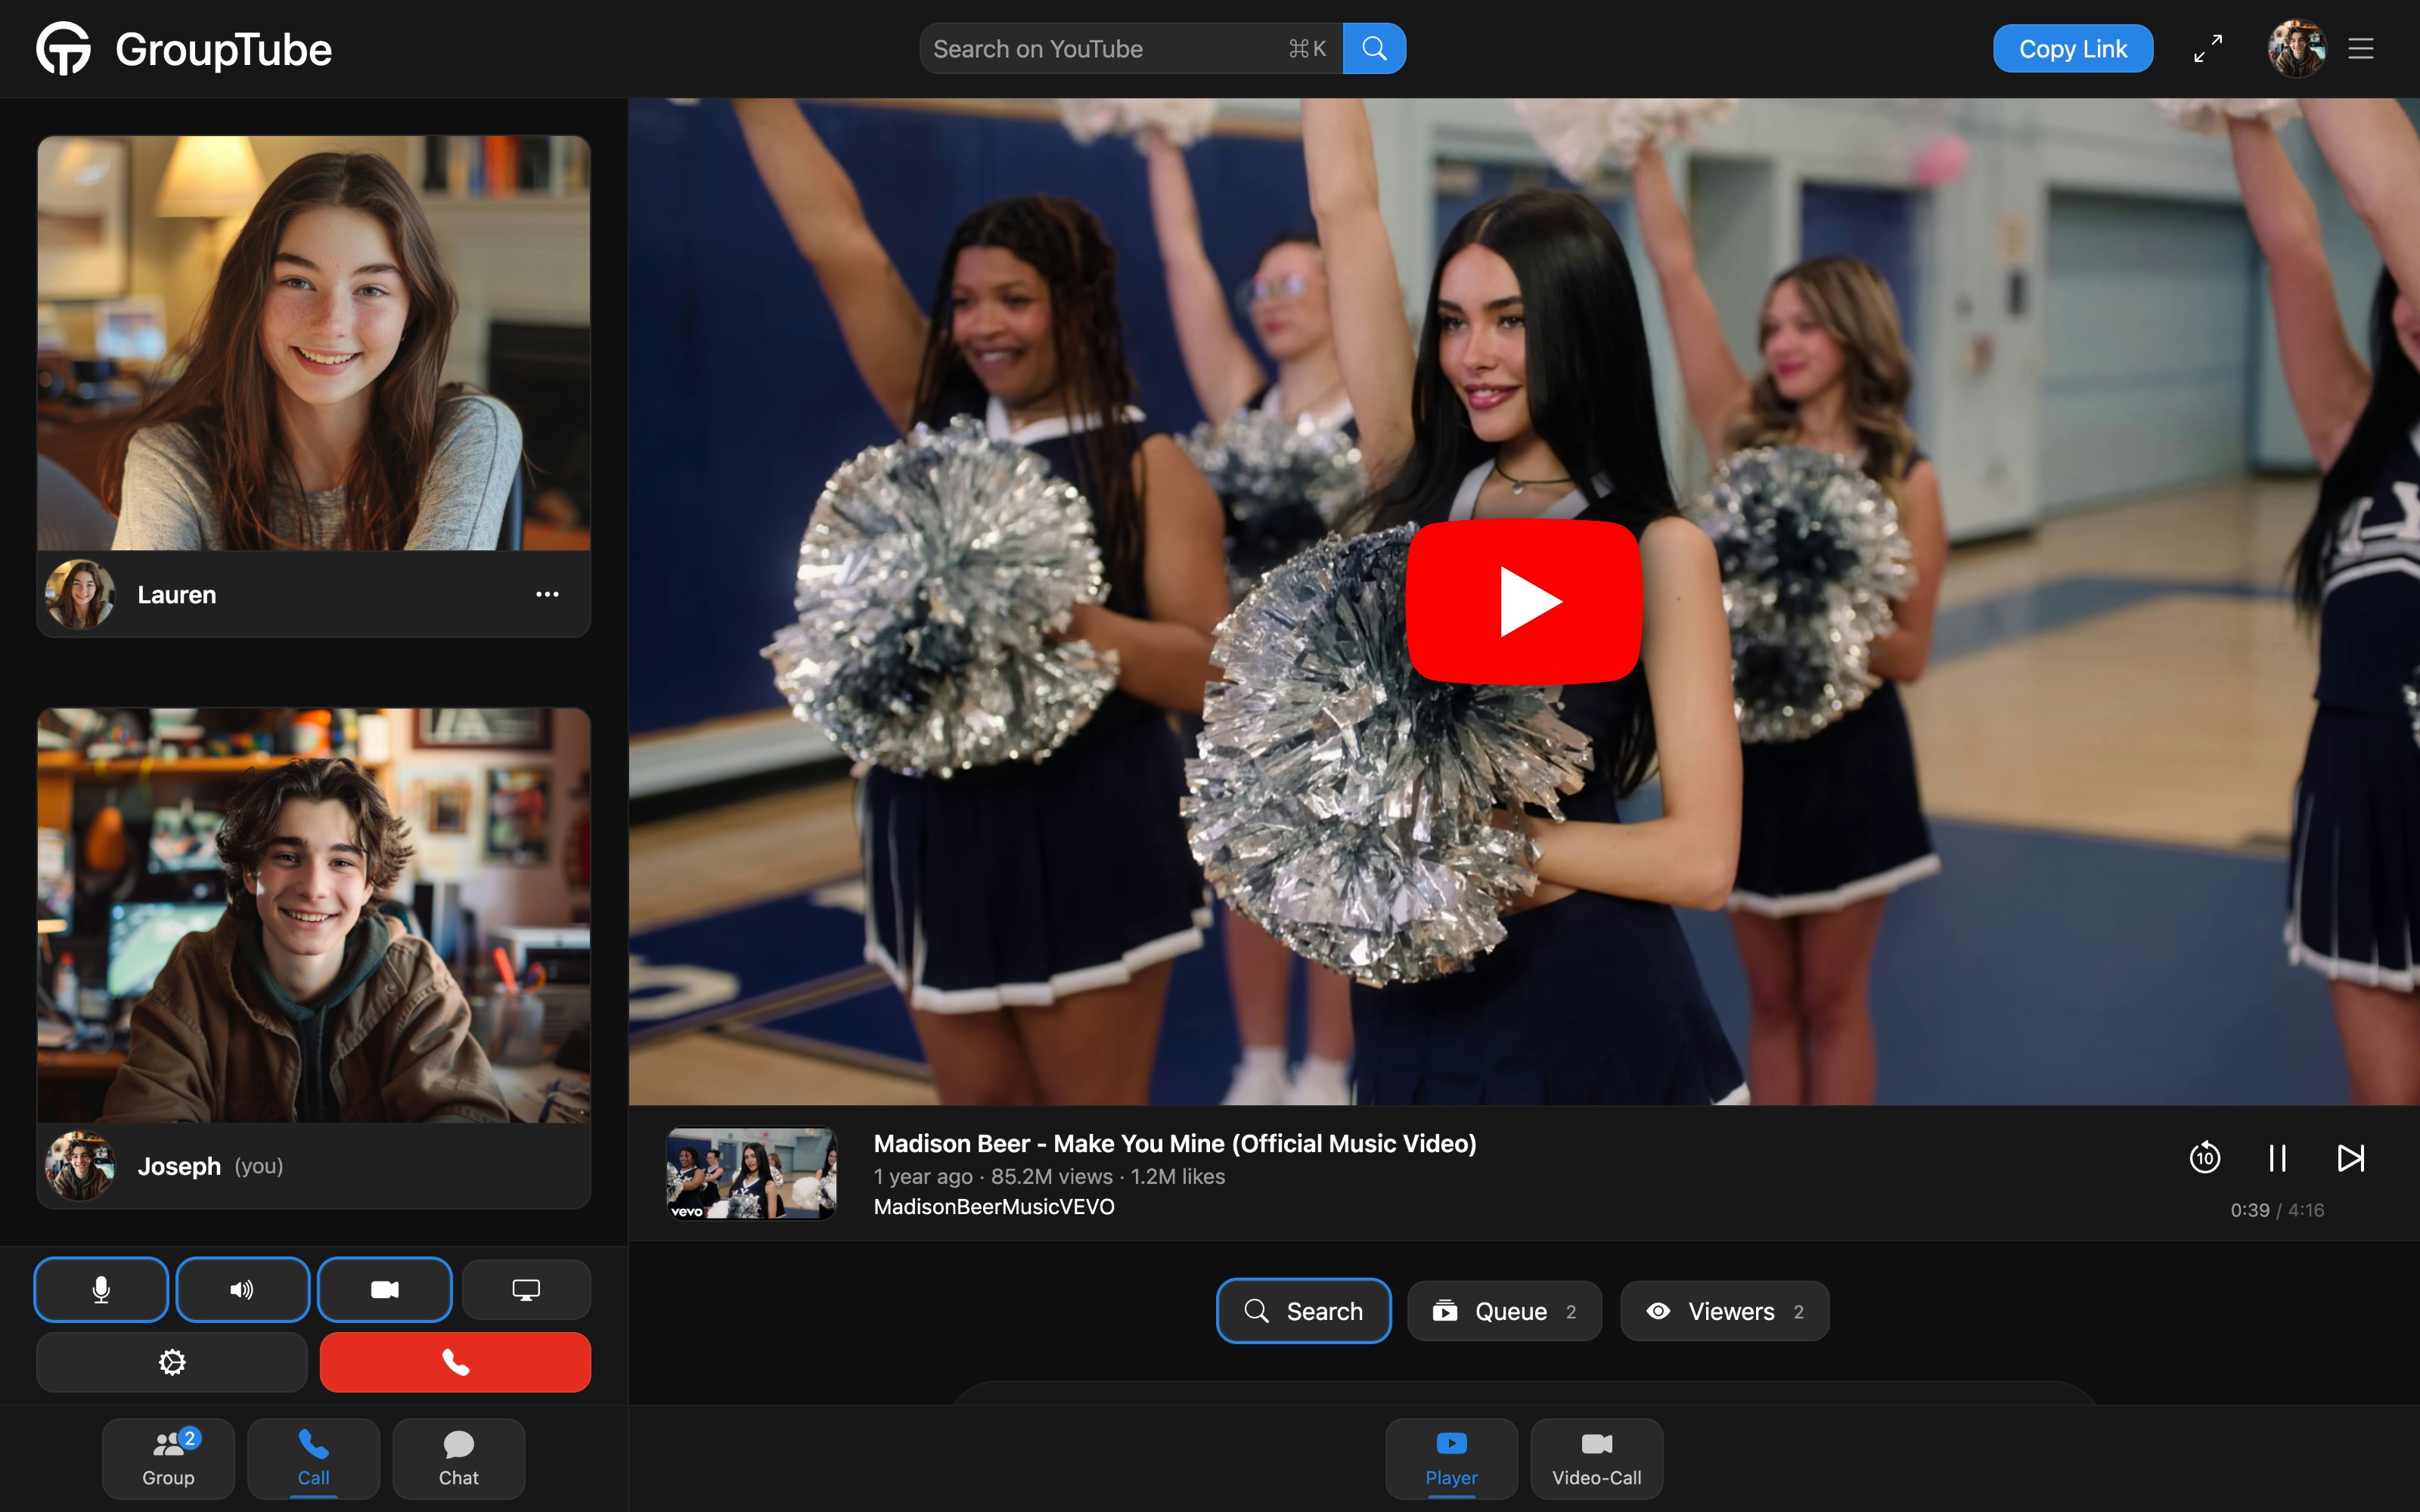Pause the current video
The width and height of the screenshot is (2420, 1512).
coord(2278,1157)
